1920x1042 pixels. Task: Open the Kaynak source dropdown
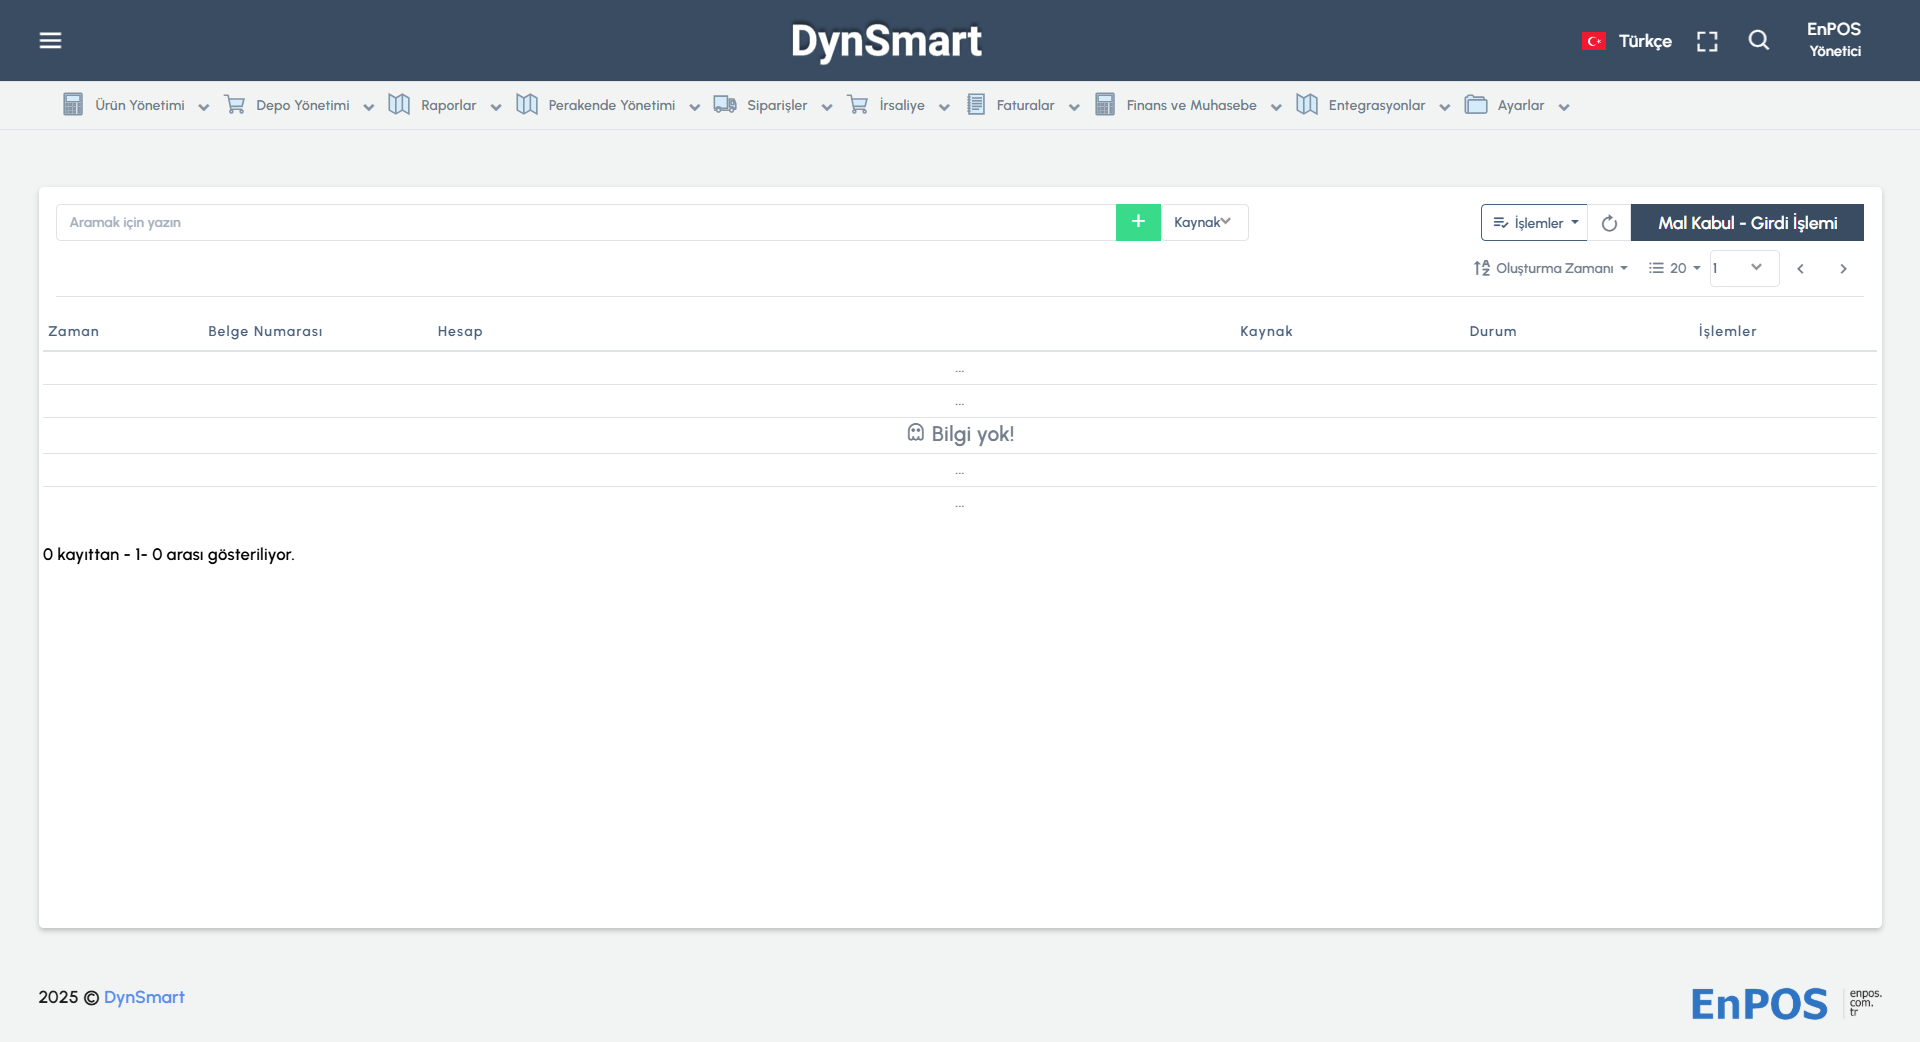(1203, 222)
